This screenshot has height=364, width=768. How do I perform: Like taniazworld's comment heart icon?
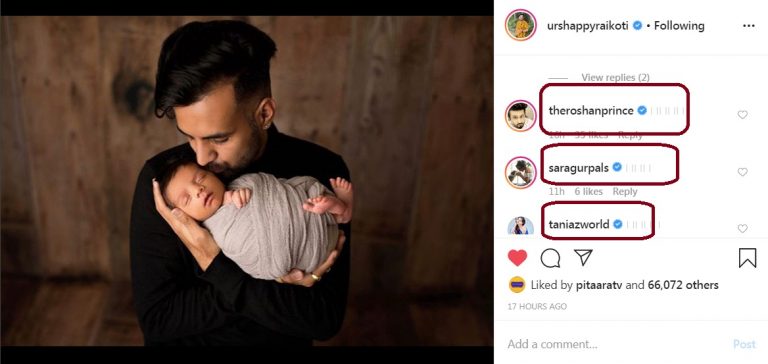coord(743,228)
